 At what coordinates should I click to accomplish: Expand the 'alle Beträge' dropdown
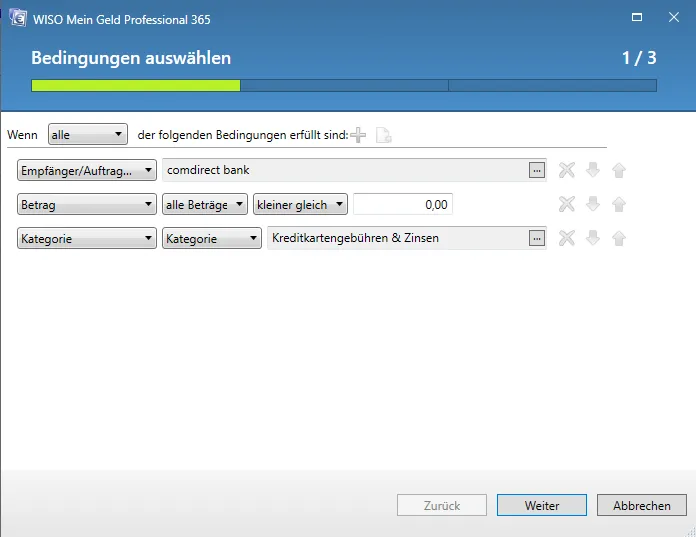pos(204,205)
